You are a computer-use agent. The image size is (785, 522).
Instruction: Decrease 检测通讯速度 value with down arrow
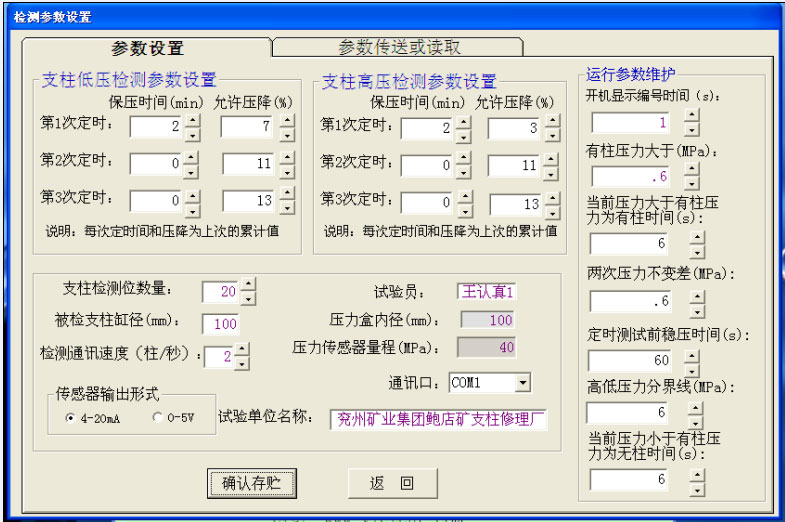click(x=242, y=362)
